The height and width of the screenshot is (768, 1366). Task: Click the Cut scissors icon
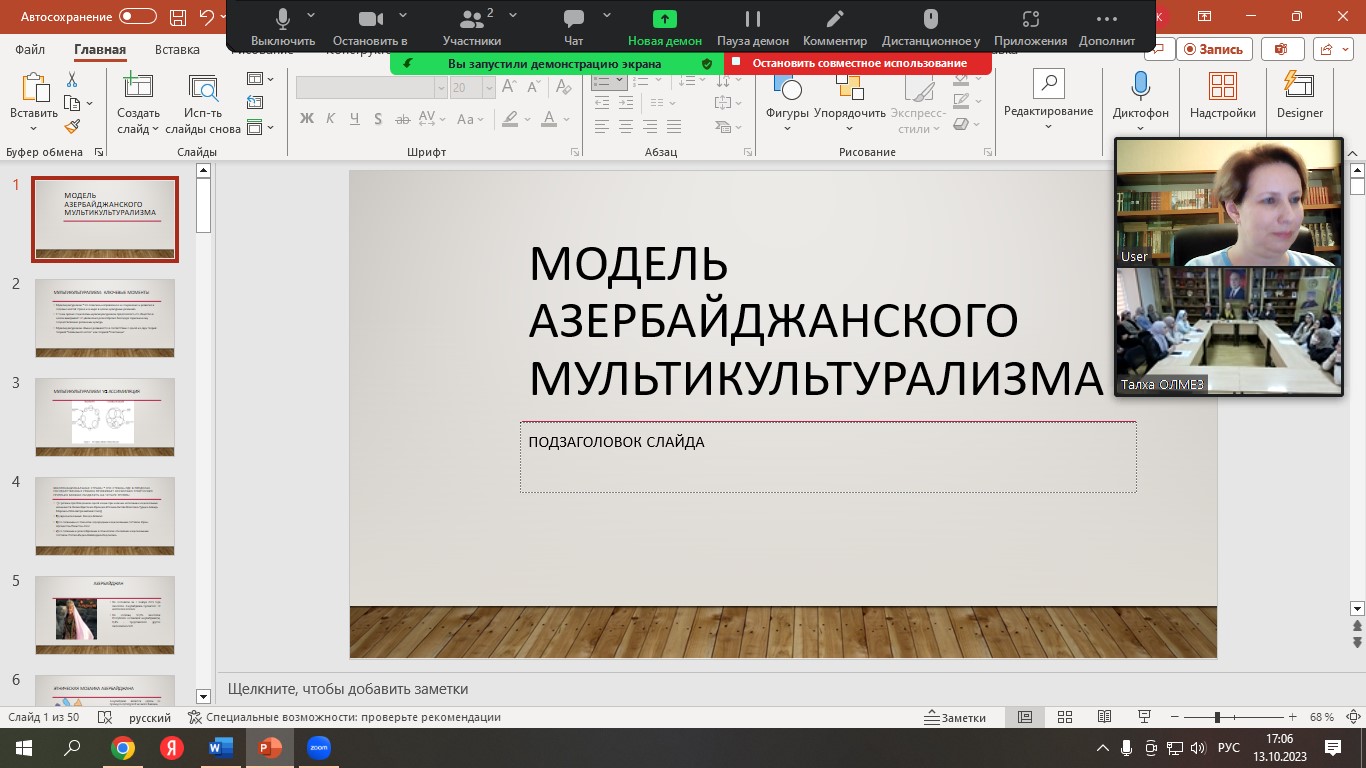(72, 80)
